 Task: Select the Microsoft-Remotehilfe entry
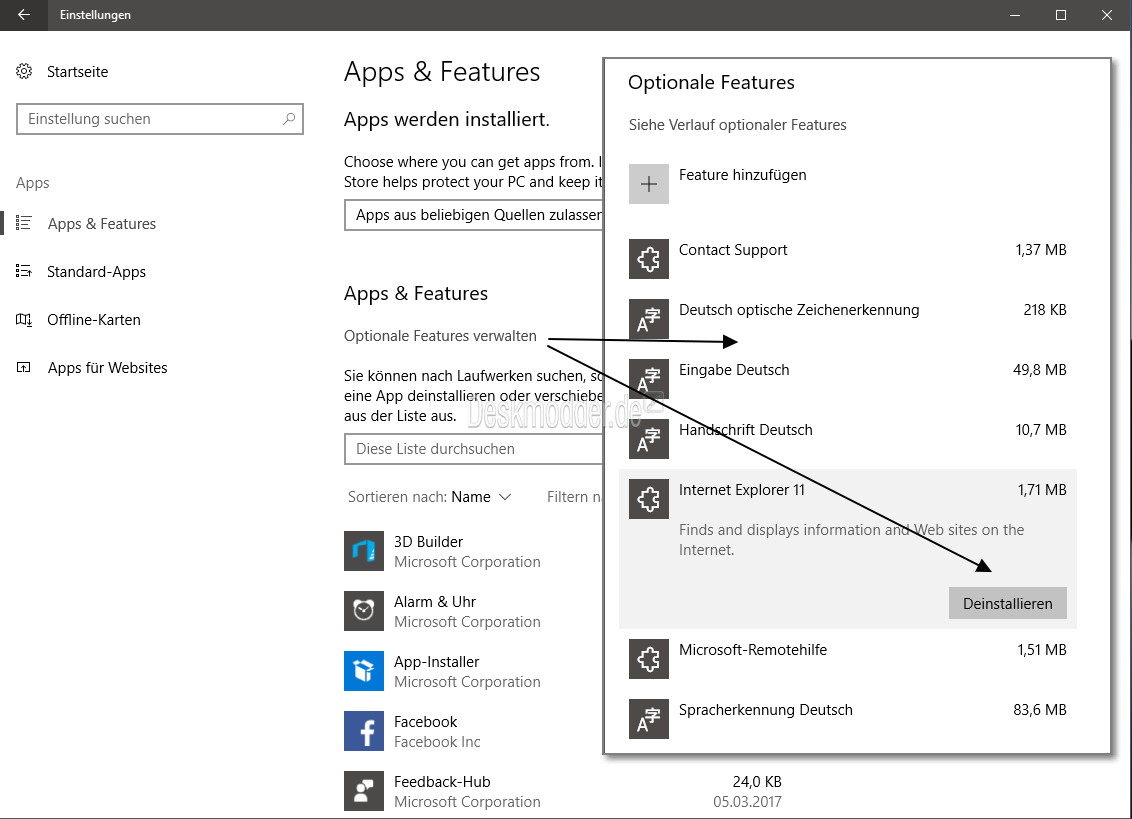[x=848, y=659]
